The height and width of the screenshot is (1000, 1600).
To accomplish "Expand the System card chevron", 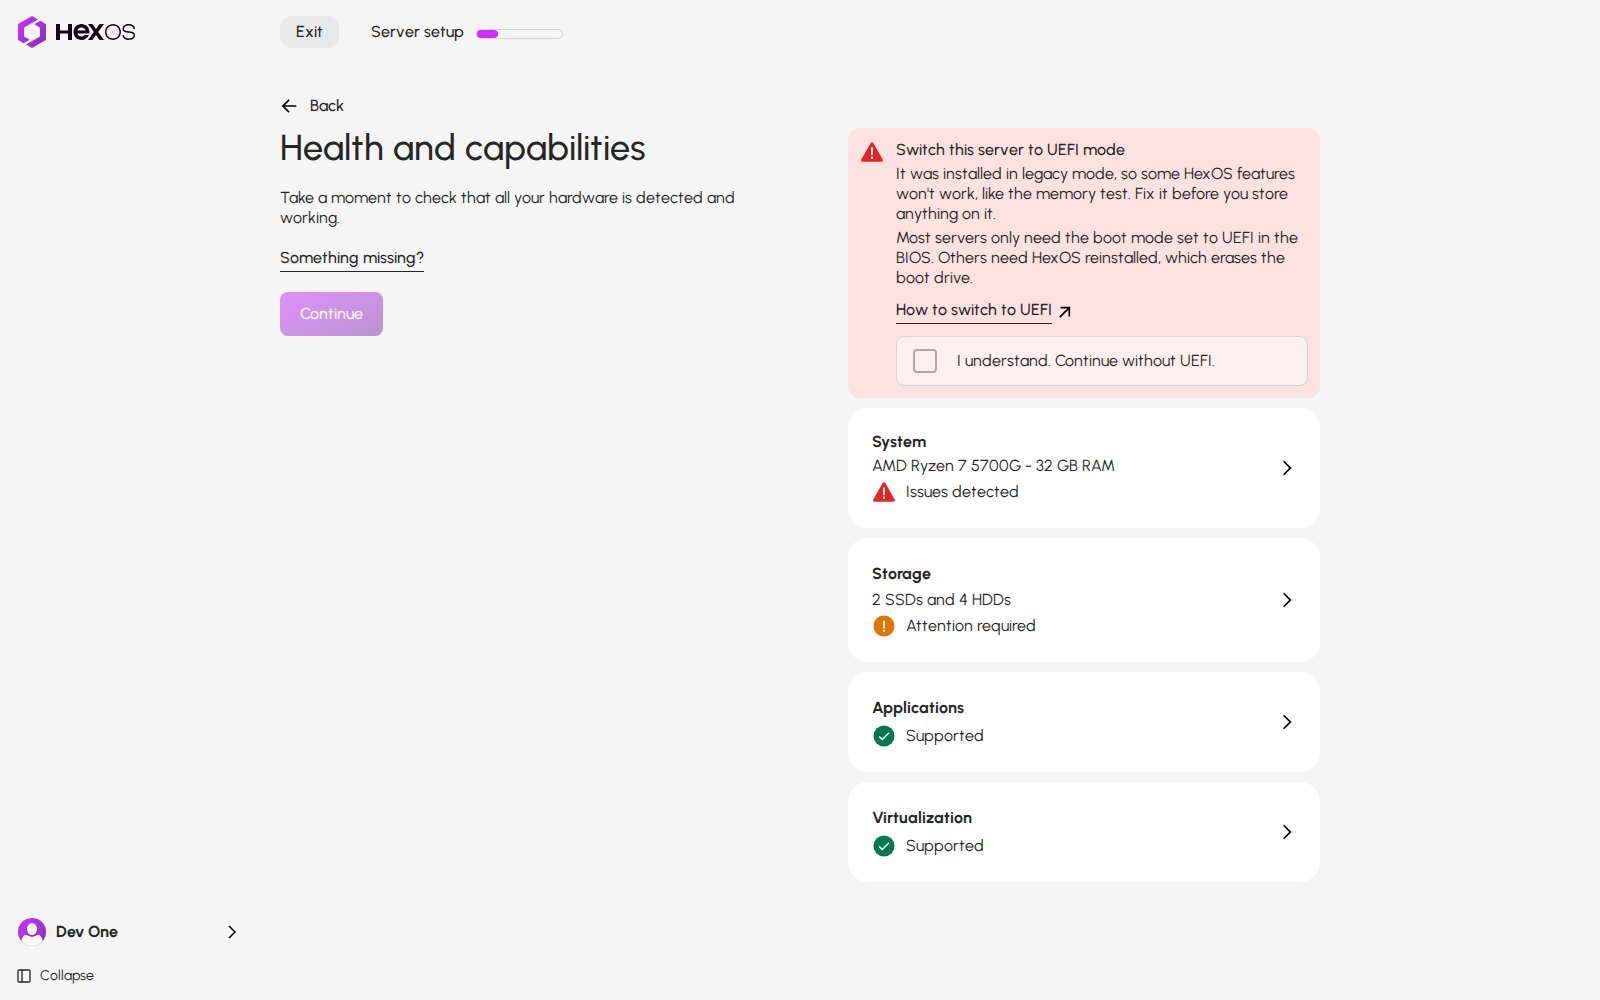I will (x=1287, y=468).
